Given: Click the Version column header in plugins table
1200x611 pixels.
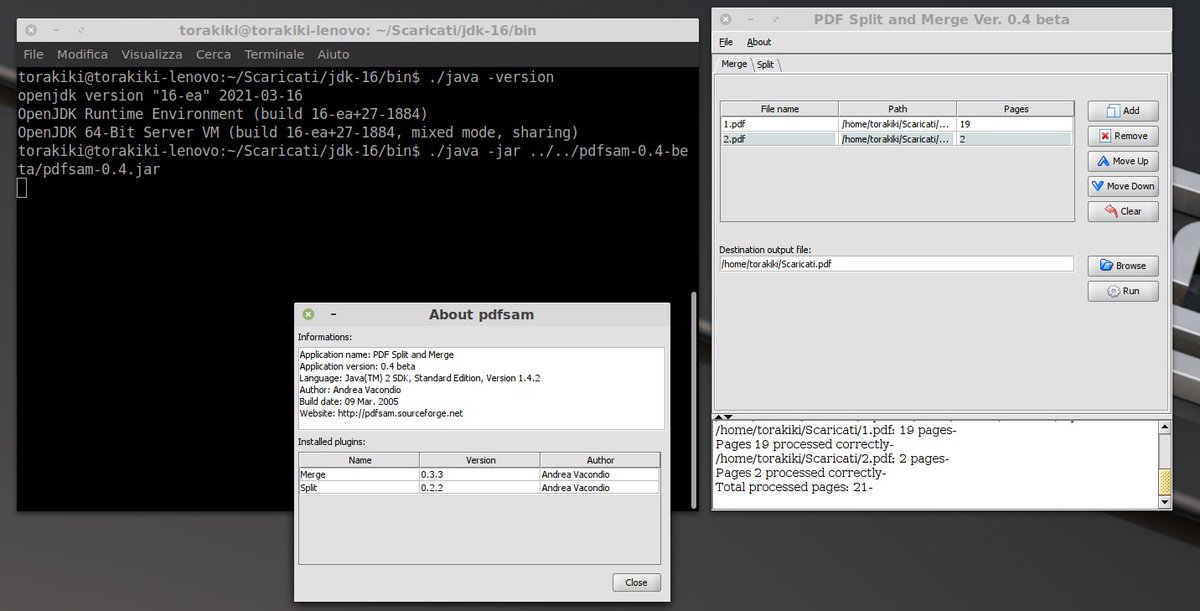Looking at the screenshot, I should (480, 460).
